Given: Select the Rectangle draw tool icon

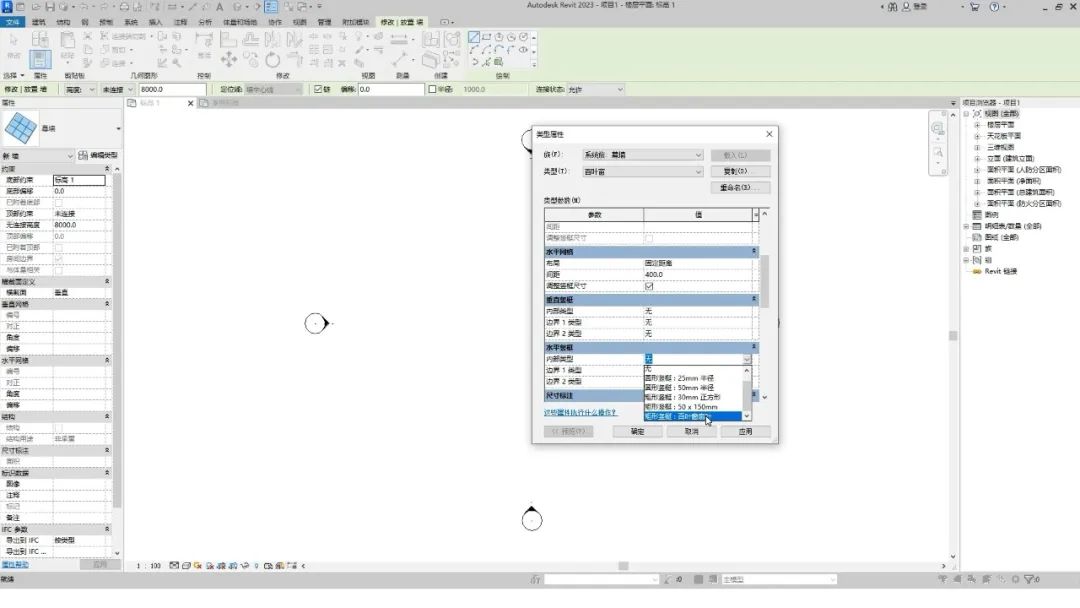Looking at the screenshot, I should tap(486, 37).
